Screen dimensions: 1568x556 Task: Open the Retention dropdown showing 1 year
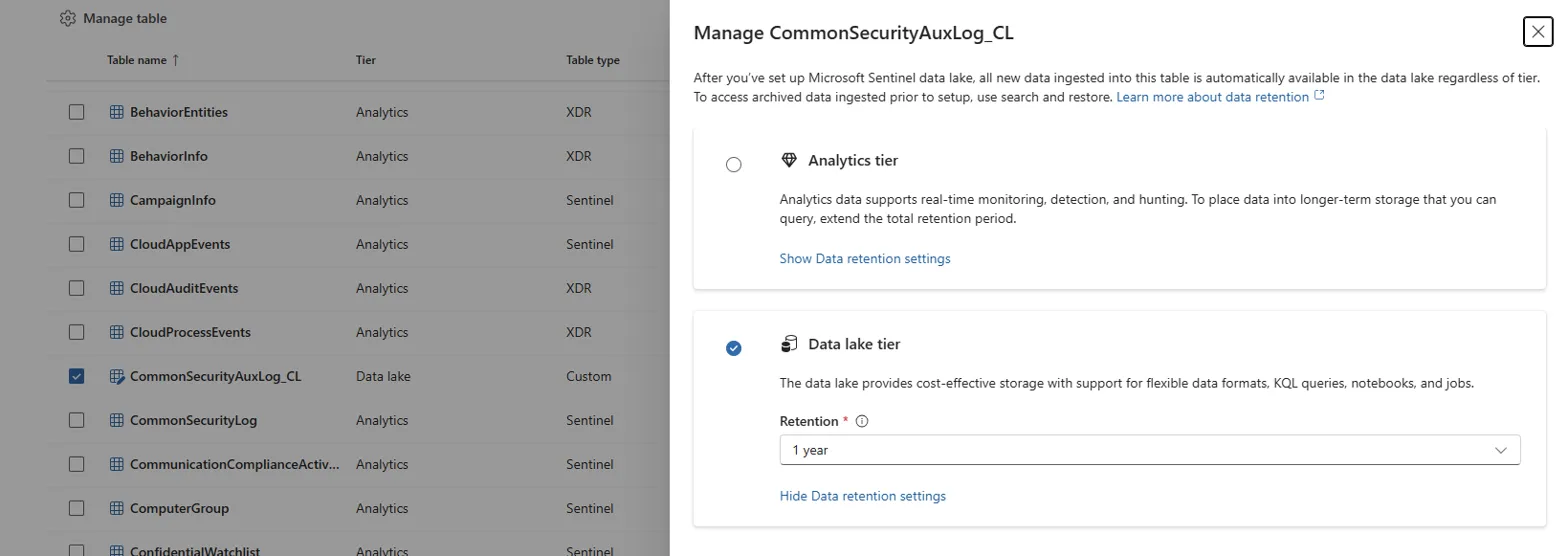pyautogui.click(x=1150, y=450)
